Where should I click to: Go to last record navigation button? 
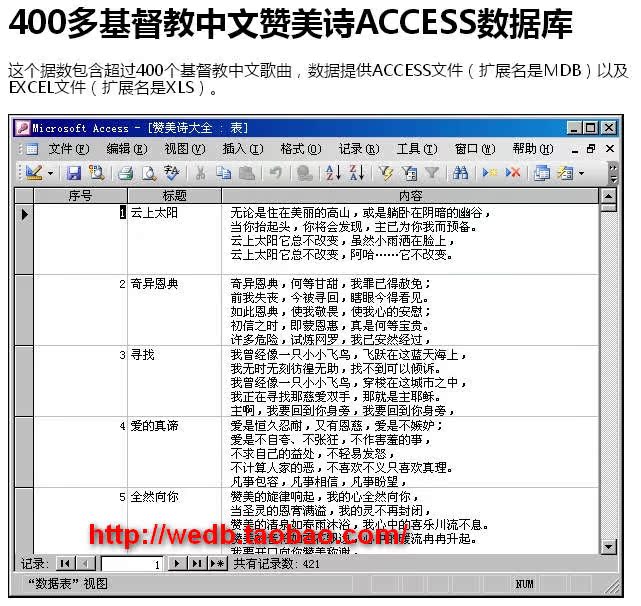tap(197, 564)
